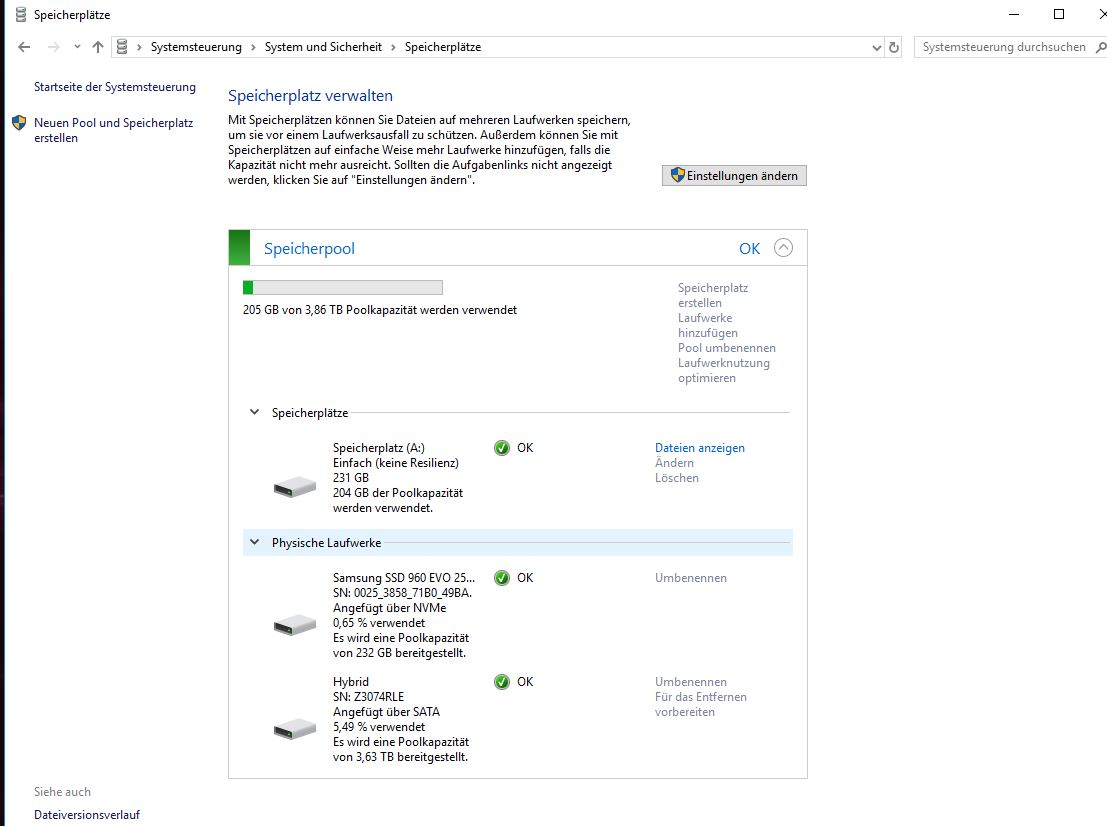Click Laufwerknutzung optimieren link

(x=724, y=371)
